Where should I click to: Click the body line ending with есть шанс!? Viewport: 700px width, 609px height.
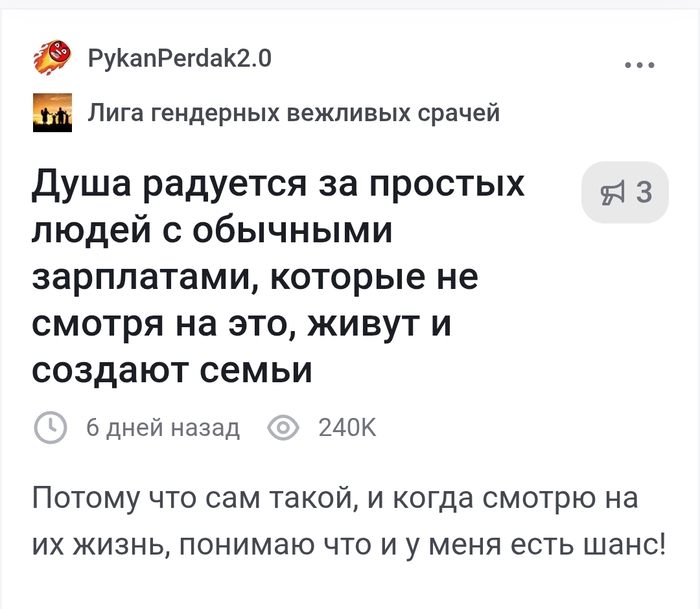(348, 546)
